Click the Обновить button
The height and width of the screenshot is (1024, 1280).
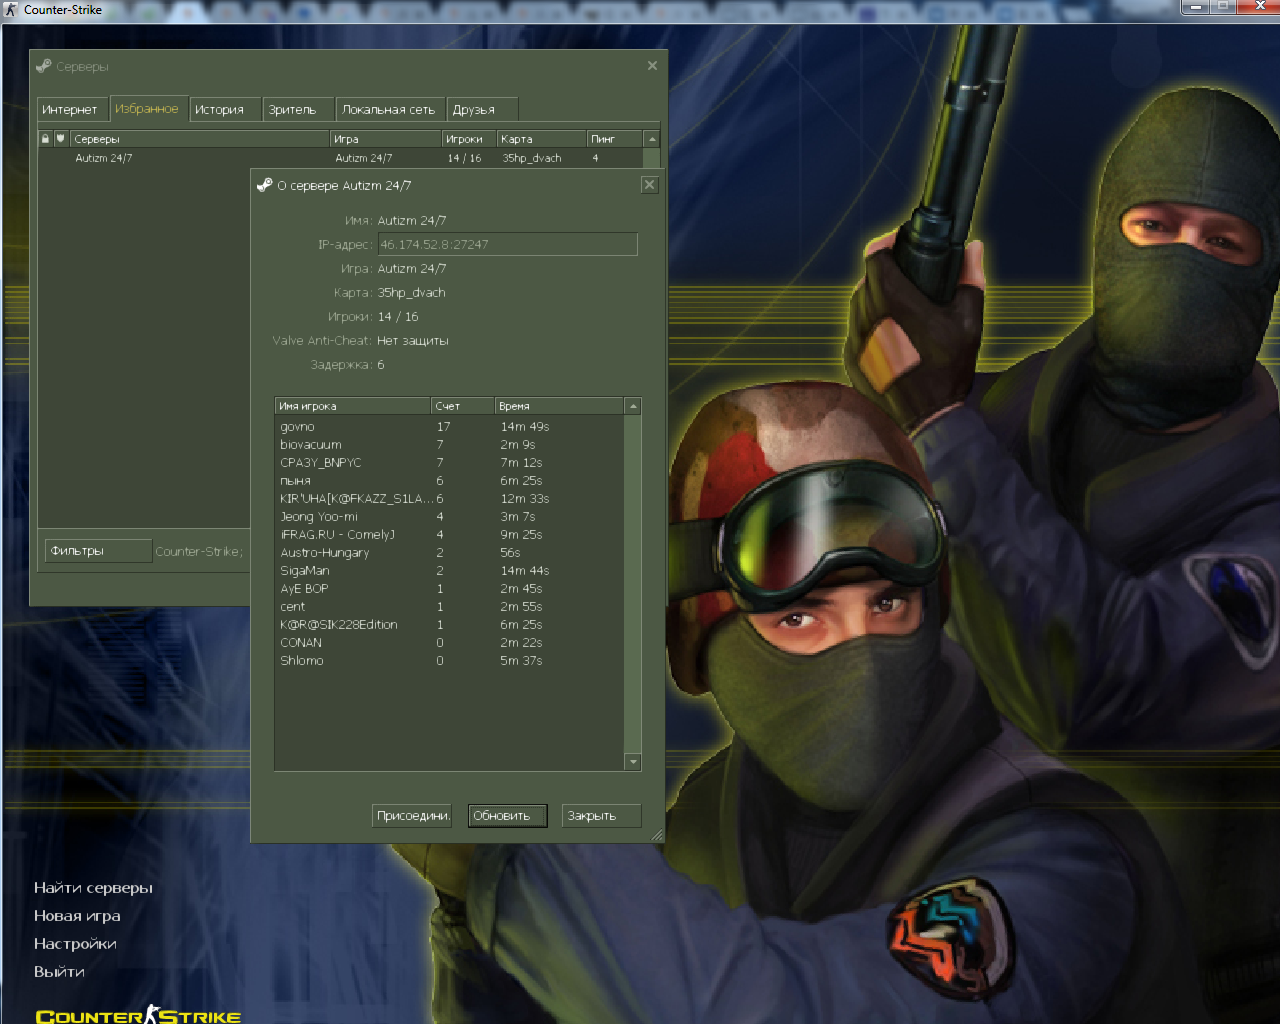[x=507, y=816]
